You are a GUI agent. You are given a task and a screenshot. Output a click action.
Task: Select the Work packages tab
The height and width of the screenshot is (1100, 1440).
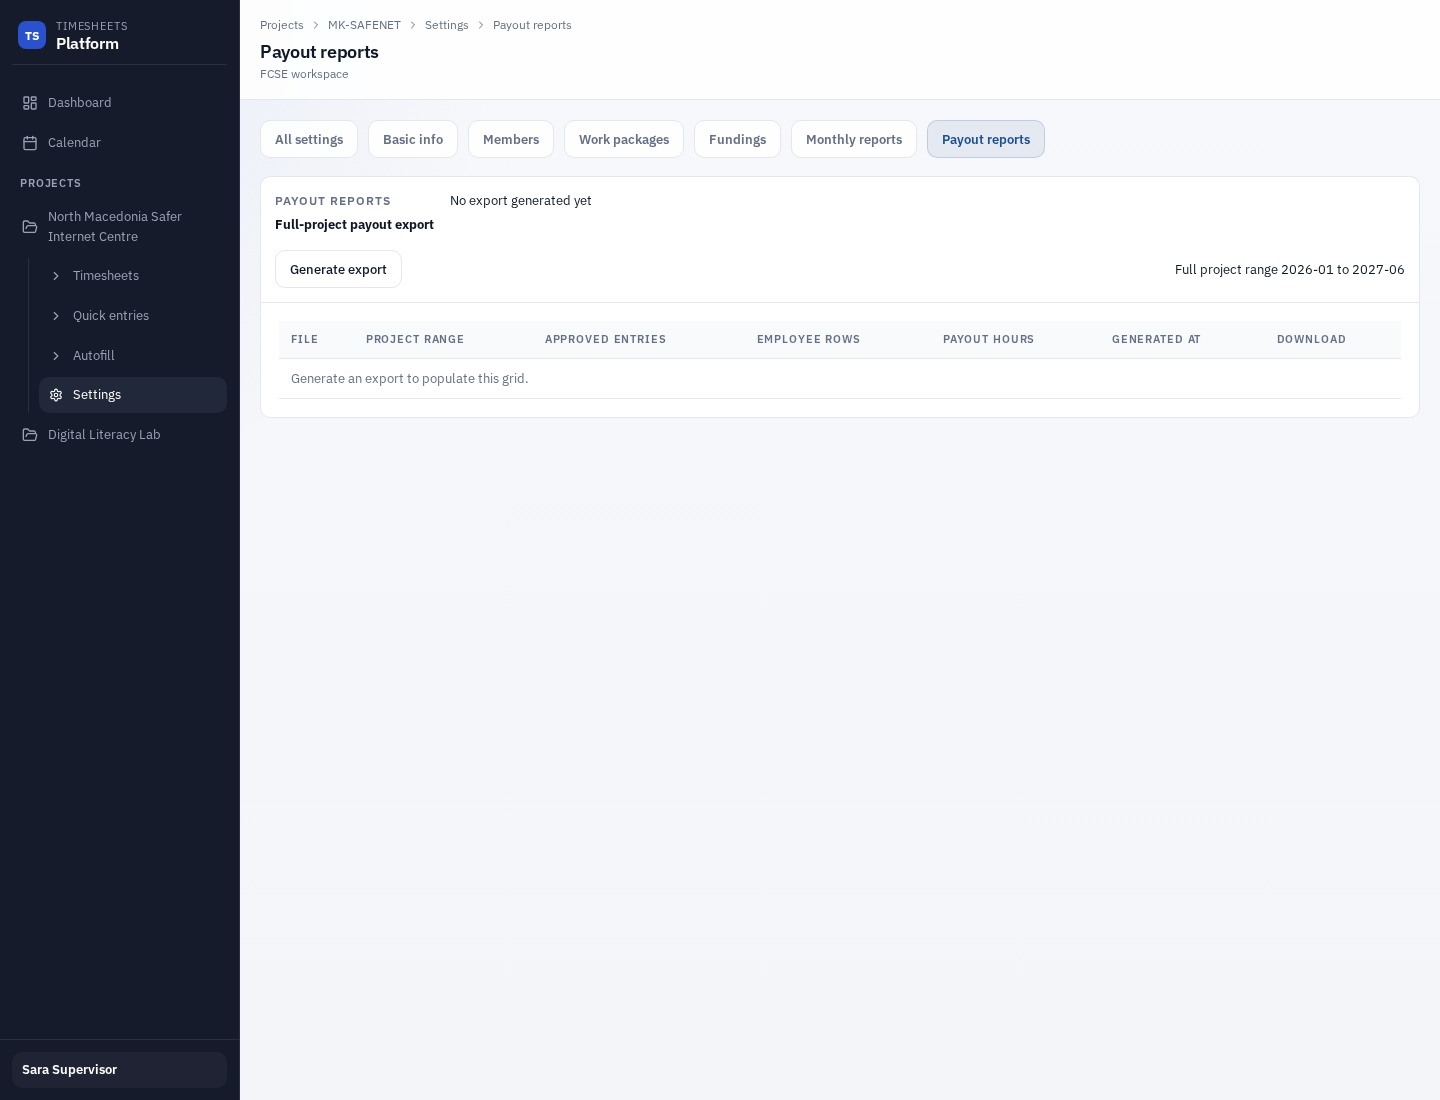(624, 139)
